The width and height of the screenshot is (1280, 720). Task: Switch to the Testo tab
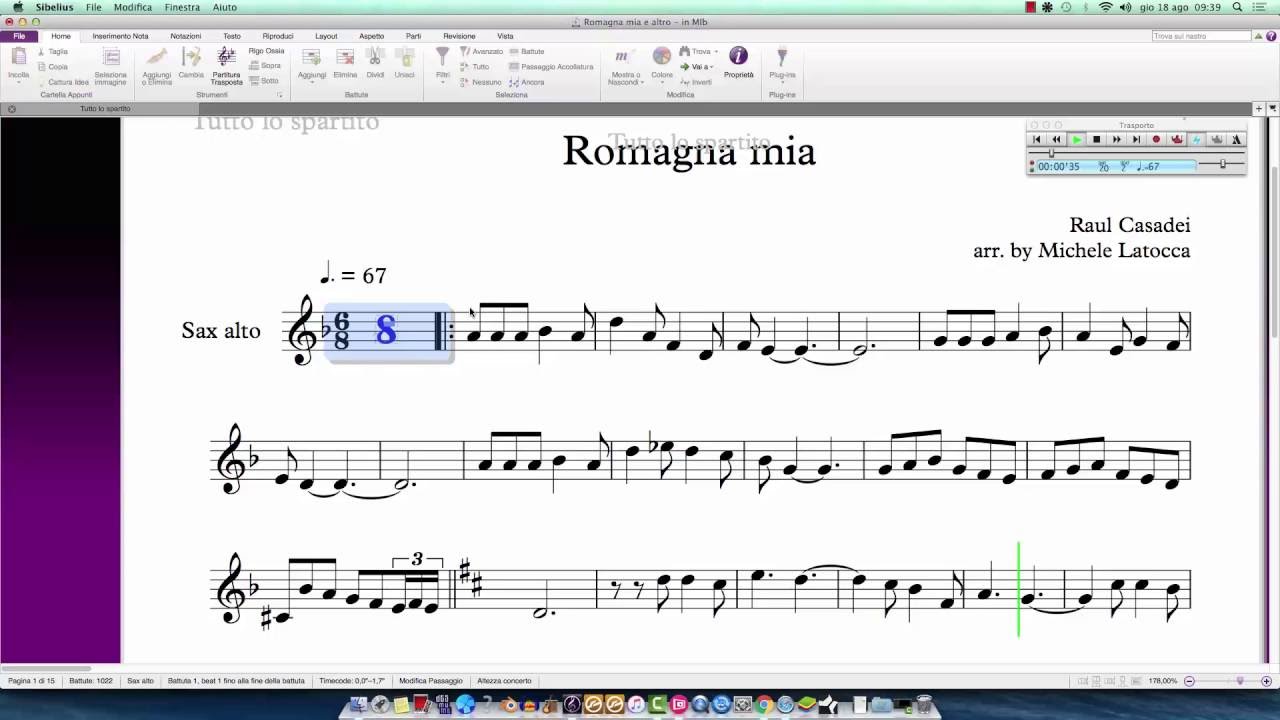232,36
